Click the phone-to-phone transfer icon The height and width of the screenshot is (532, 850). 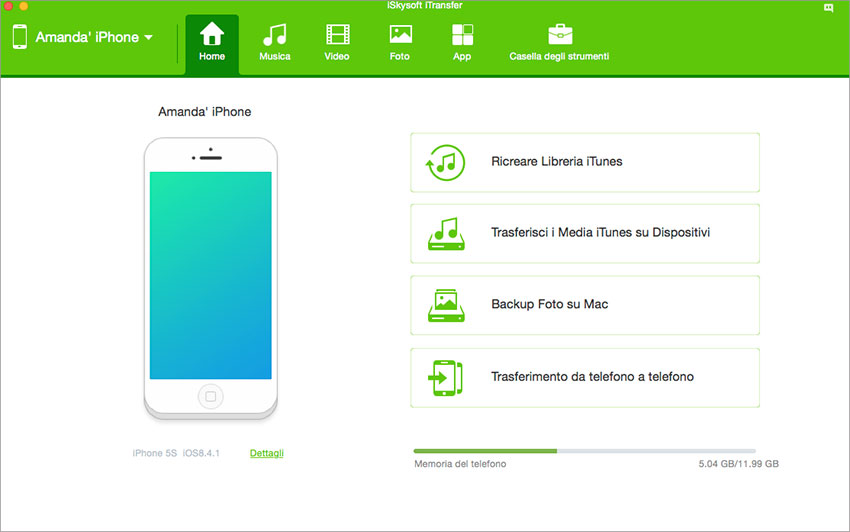[446, 377]
